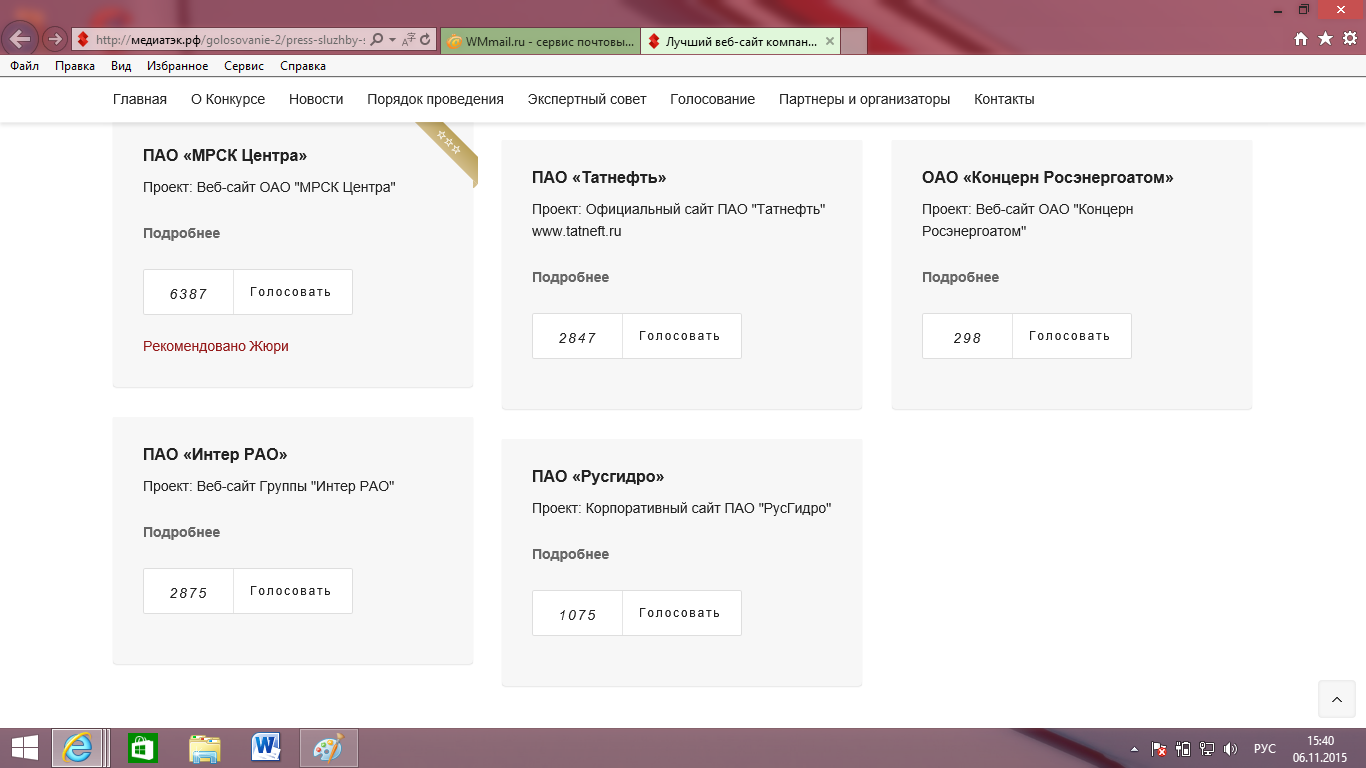This screenshot has width=1366, height=768.
Task: Open the О Конкурсе nav link
Action: tap(228, 99)
